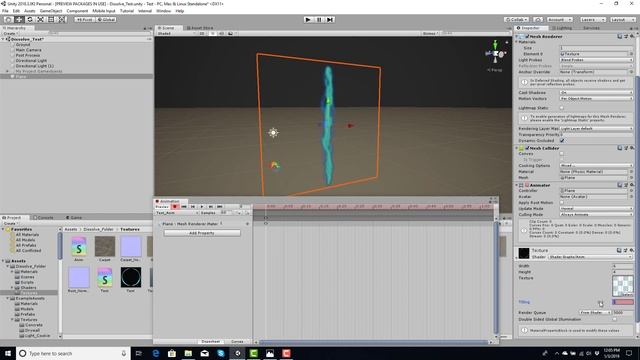Viewport: 640px width, 360px height.
Task: Open Cooking Options dropdown
Action: coord(596,166)
